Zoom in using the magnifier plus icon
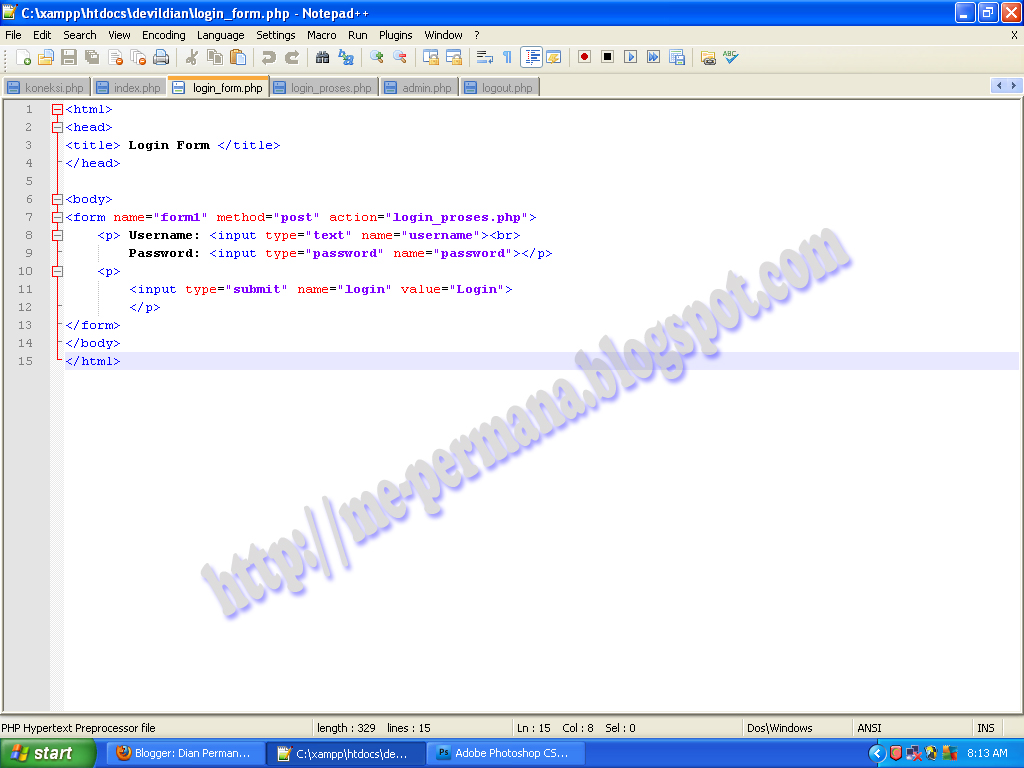Screen dimensions: 1024x768 (375, 57)
